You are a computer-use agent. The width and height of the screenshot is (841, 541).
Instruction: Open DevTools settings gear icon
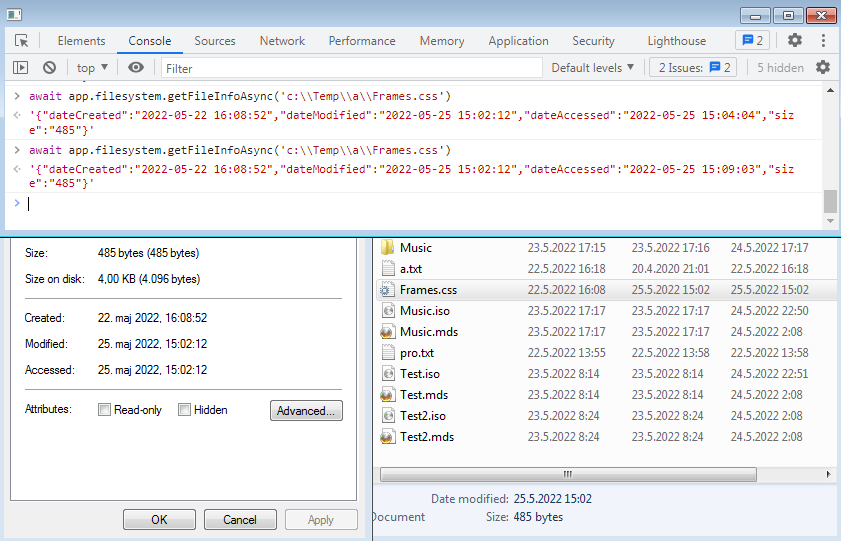[x=794, y=41]
